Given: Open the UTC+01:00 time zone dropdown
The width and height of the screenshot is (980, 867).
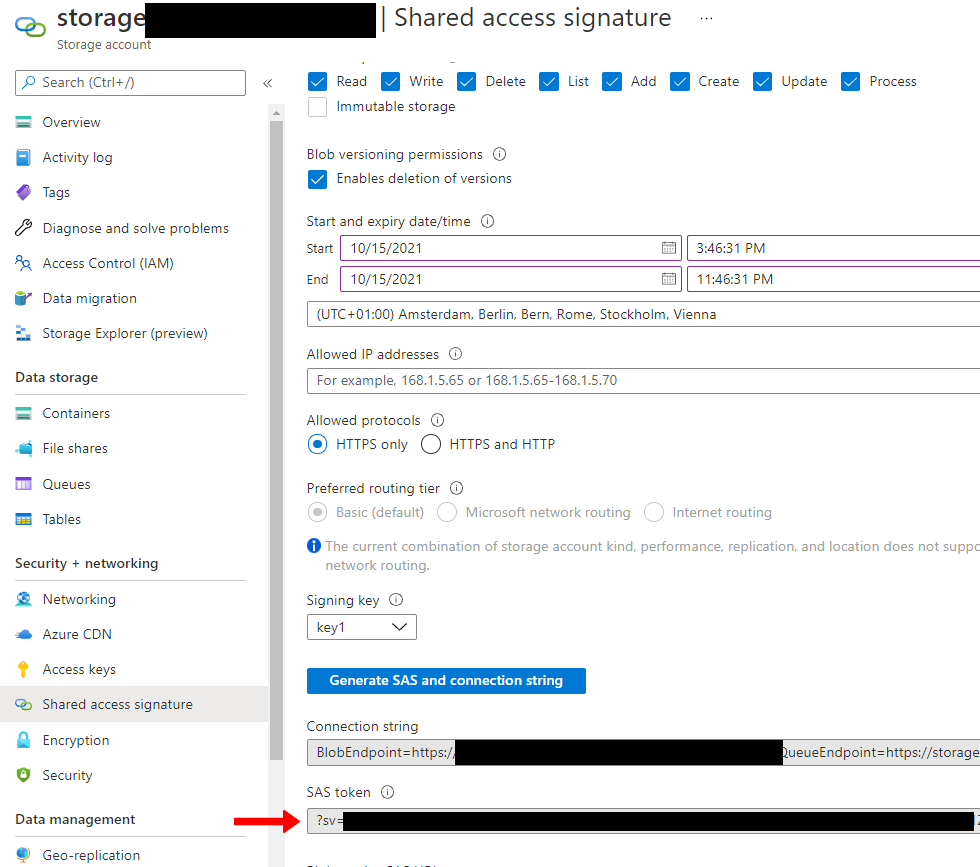Looking at the screenshot, I should [643, 314].
